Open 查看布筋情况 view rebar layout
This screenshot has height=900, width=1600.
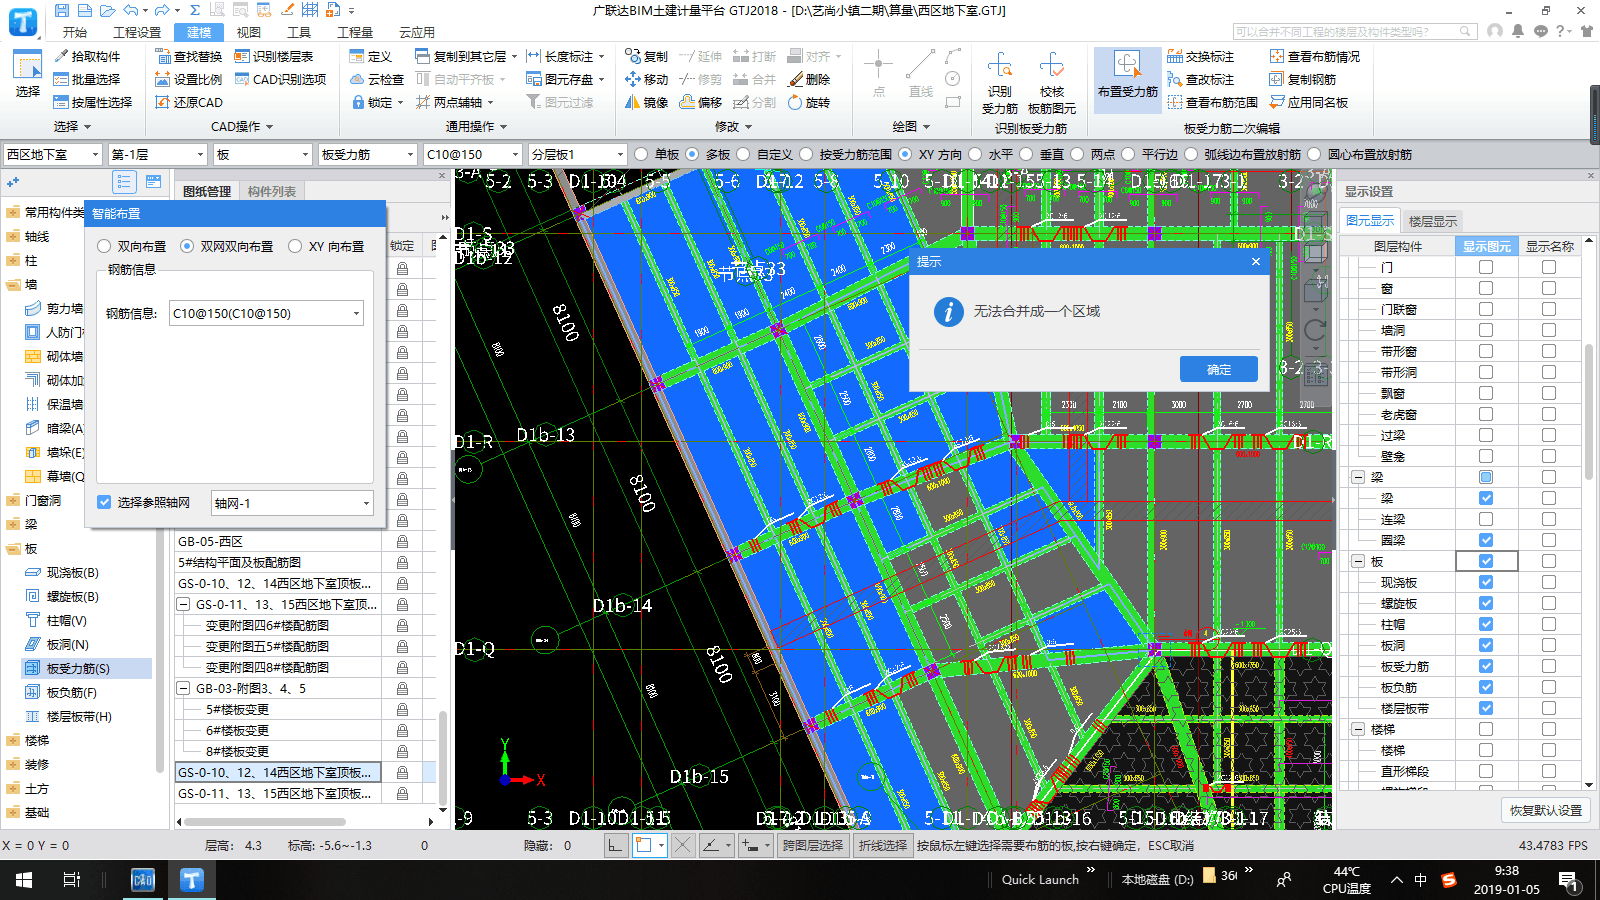click(1315, 56)
